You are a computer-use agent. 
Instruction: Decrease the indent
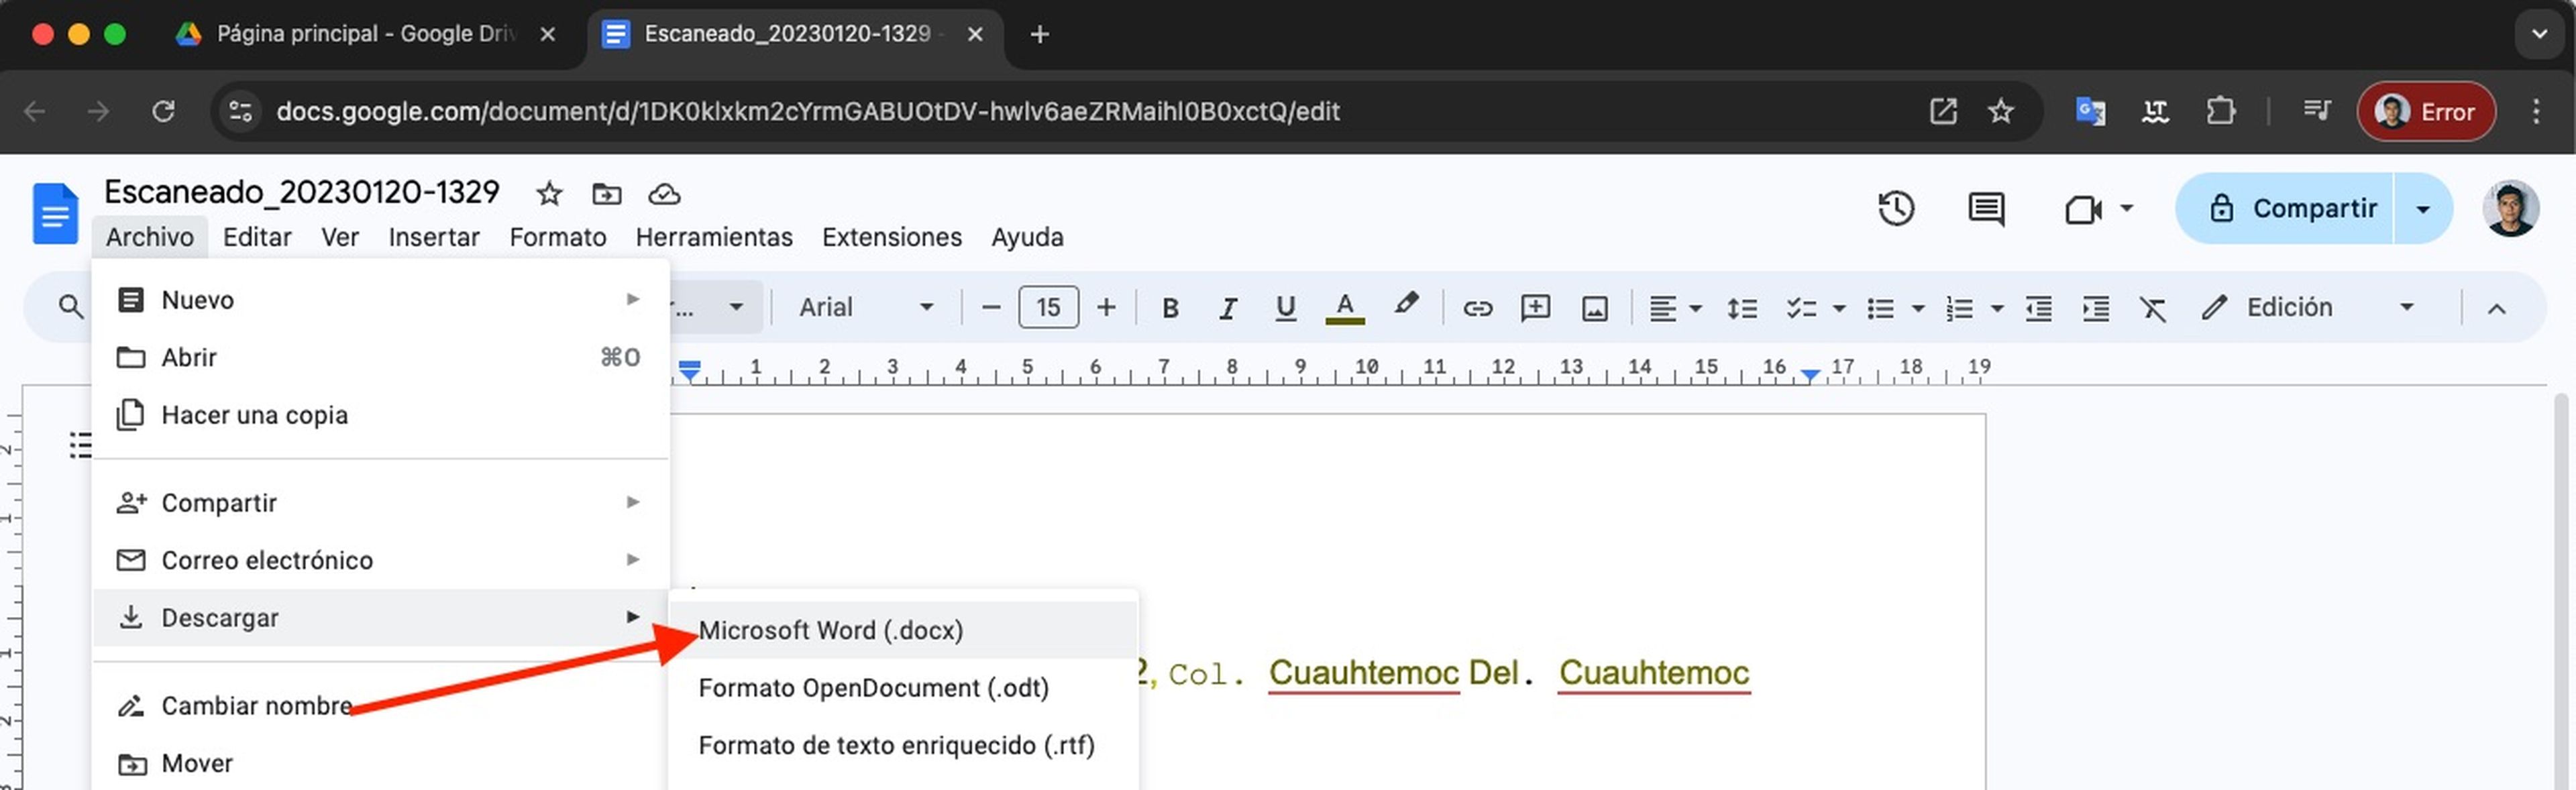[x=2038, y=308]
